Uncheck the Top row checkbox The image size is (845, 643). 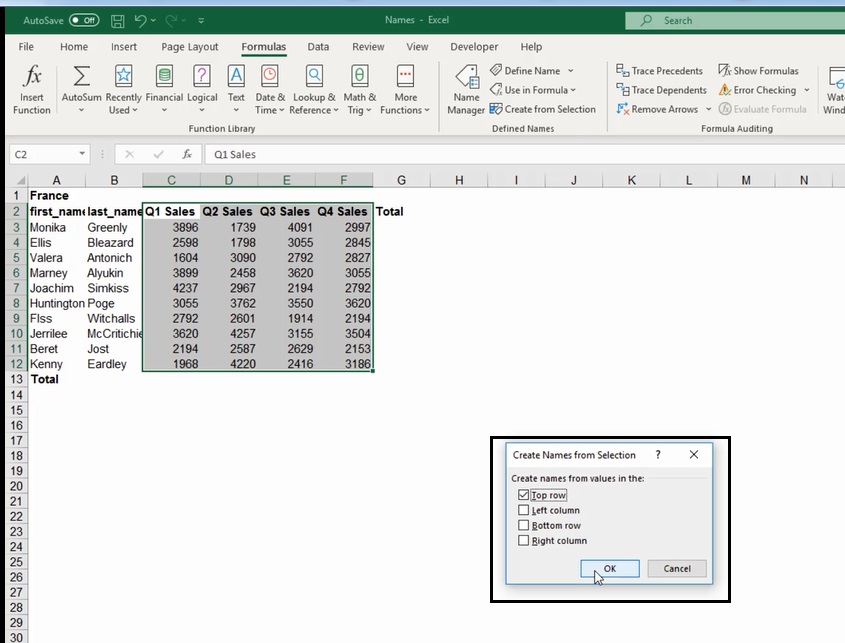523,495
